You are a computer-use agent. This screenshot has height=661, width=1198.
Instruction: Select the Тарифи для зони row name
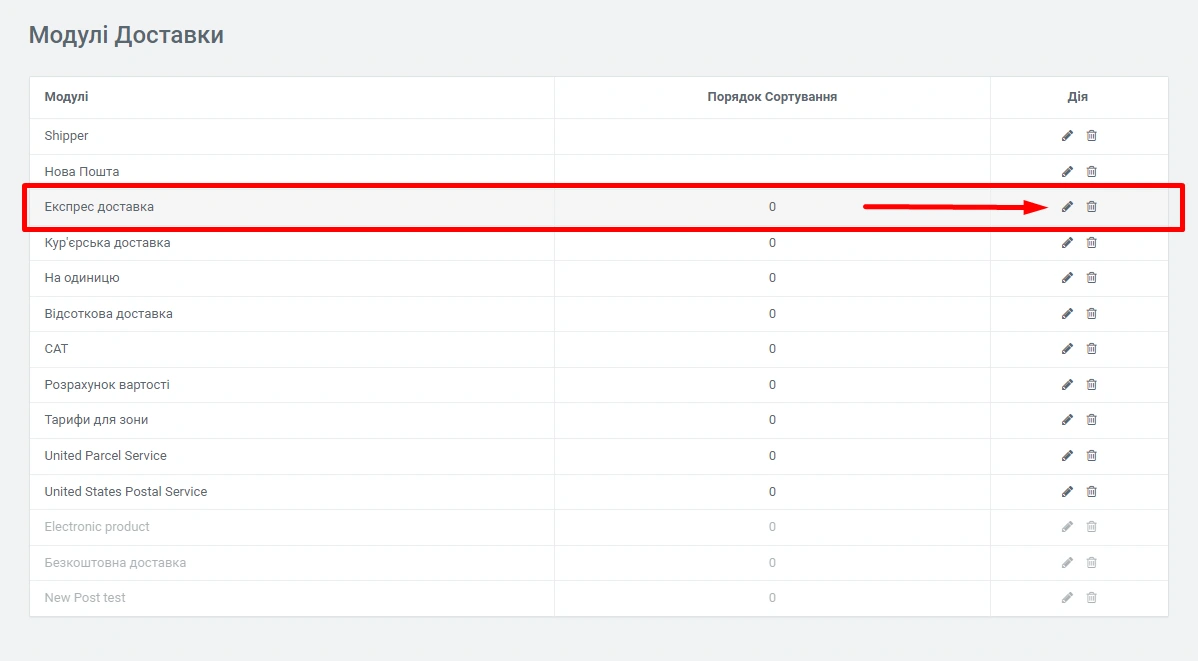pyautogui.click(x=96, y=420)
